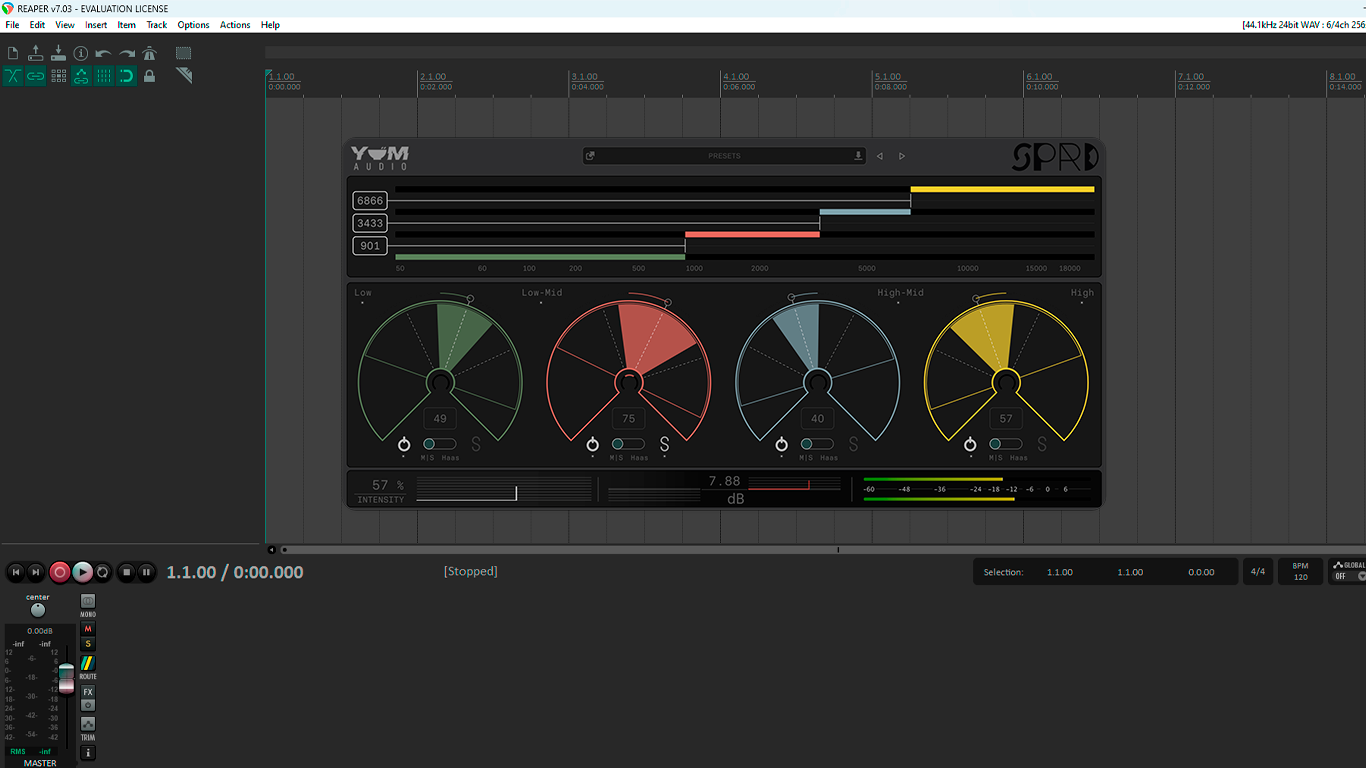Toggle the metronome icon

coord(150,53)
